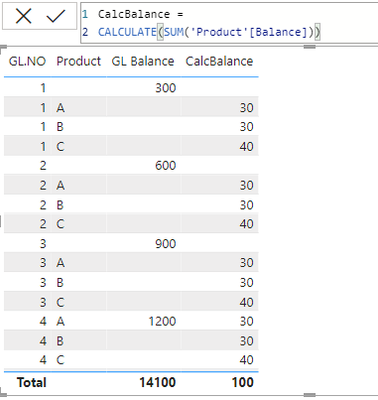378x400 pixels.
Task: Select Product A in GL.NO 1 row
Action: [x=60, y=108]
